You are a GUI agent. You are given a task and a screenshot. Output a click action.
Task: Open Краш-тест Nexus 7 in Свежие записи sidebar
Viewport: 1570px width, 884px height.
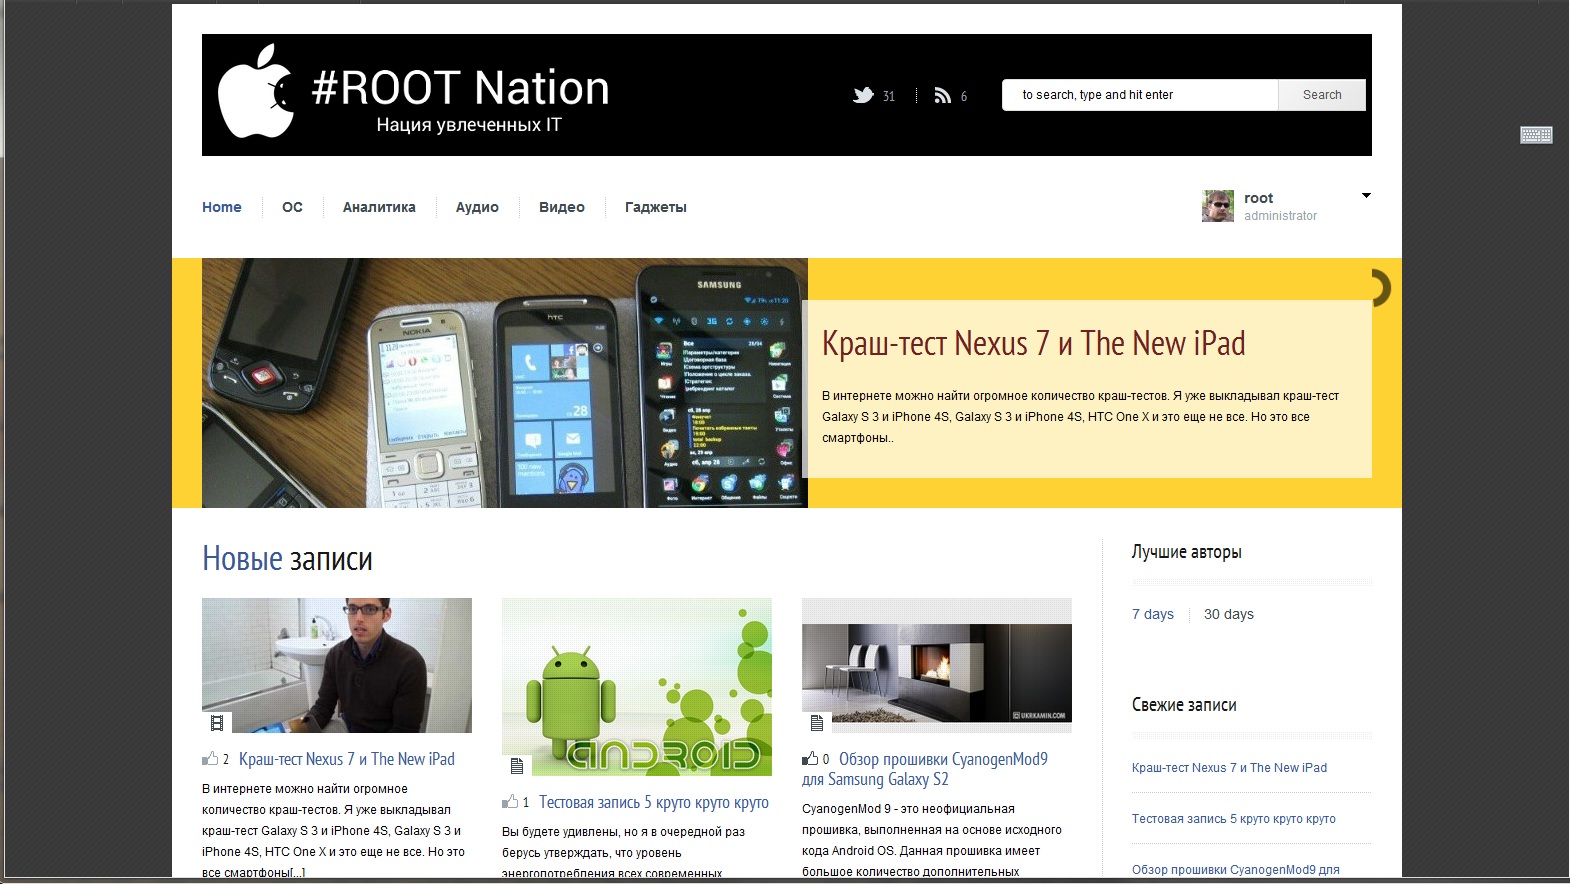pyautogui.click(x=1230, y=768)
